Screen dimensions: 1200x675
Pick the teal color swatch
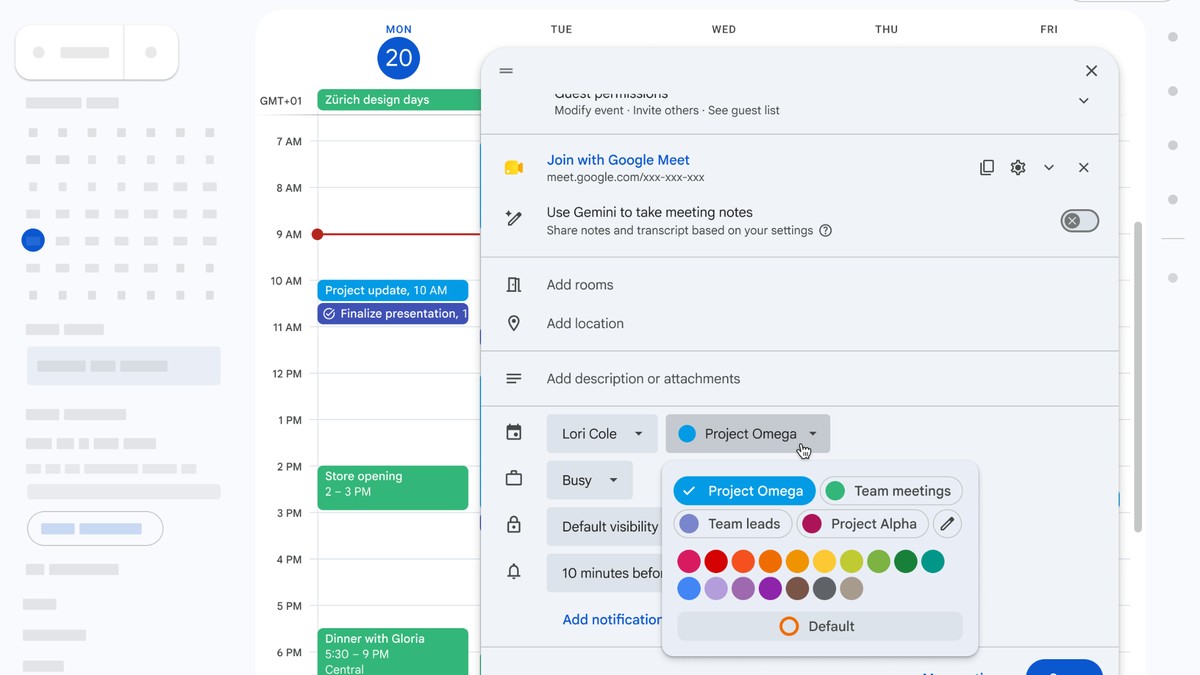[933, 562]
